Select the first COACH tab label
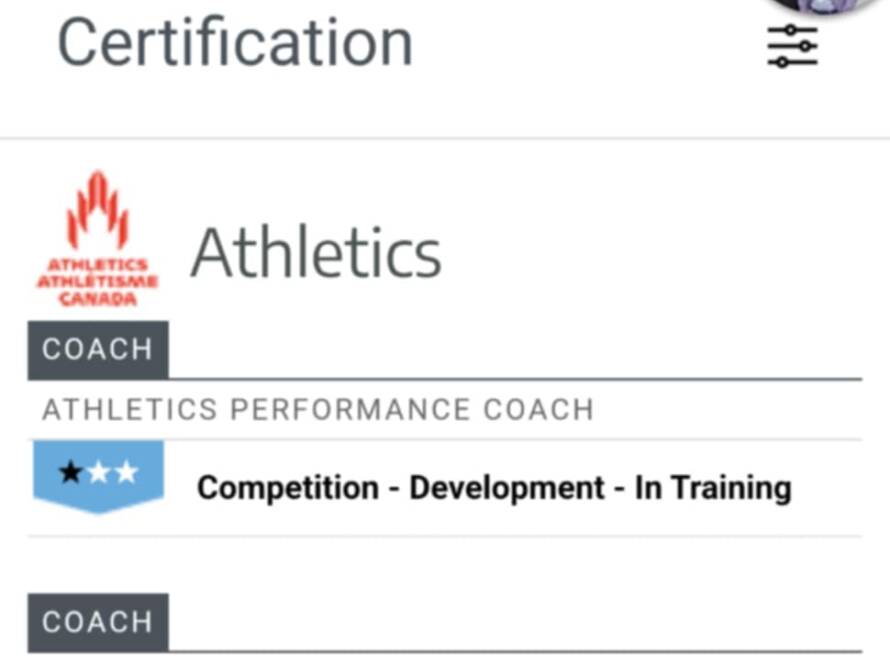This screenshot has height=664, width=890. tap(98, 349)
